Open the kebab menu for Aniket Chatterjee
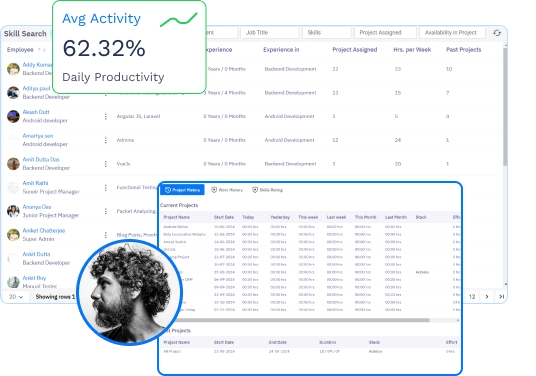 click(105, 235)
